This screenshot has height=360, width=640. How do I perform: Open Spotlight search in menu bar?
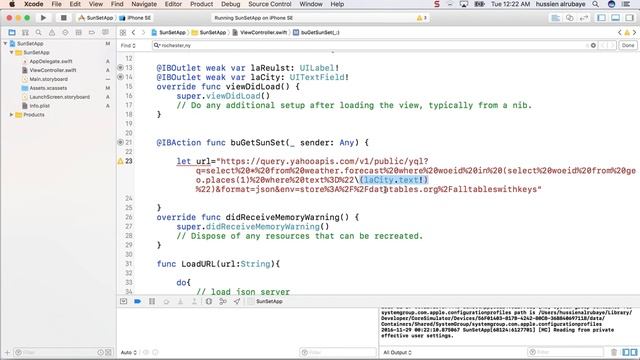point(596,4)
